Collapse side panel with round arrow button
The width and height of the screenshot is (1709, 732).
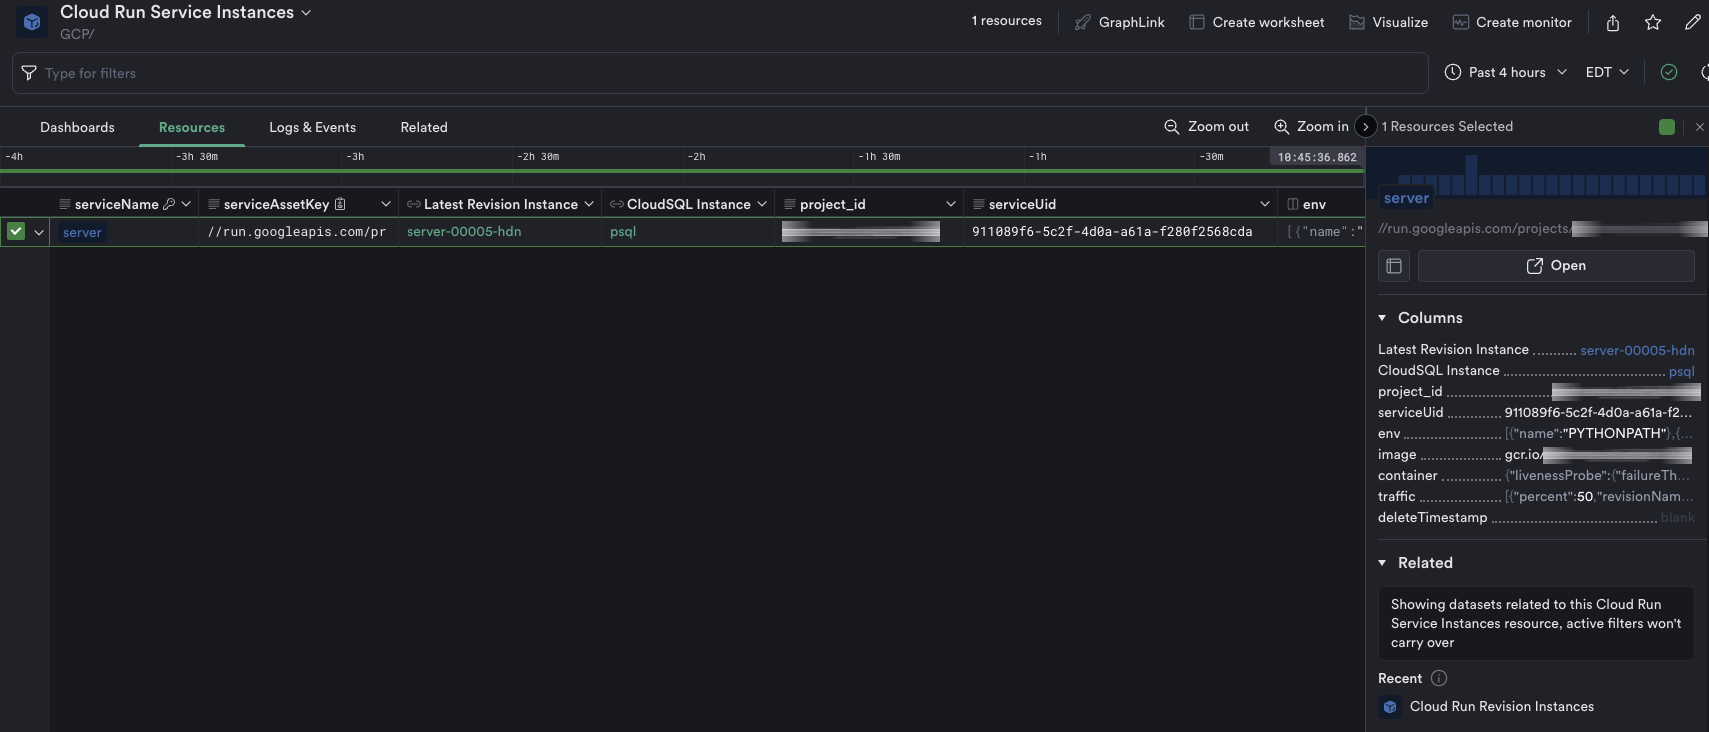[x=1365, y=126]
